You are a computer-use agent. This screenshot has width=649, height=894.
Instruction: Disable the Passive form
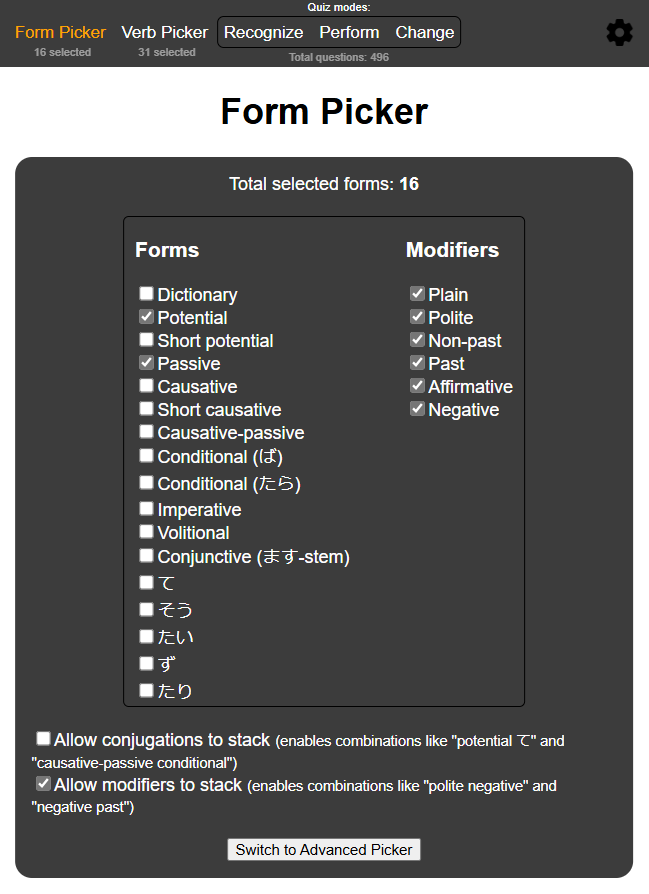pyautogui.click(x=146, y=363)
